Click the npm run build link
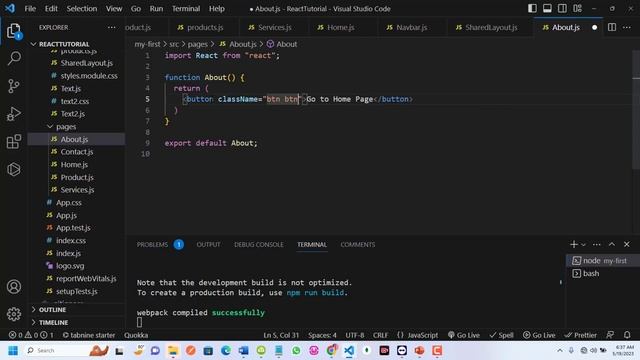This screenshot has height=360, width=640. point(316,293)
